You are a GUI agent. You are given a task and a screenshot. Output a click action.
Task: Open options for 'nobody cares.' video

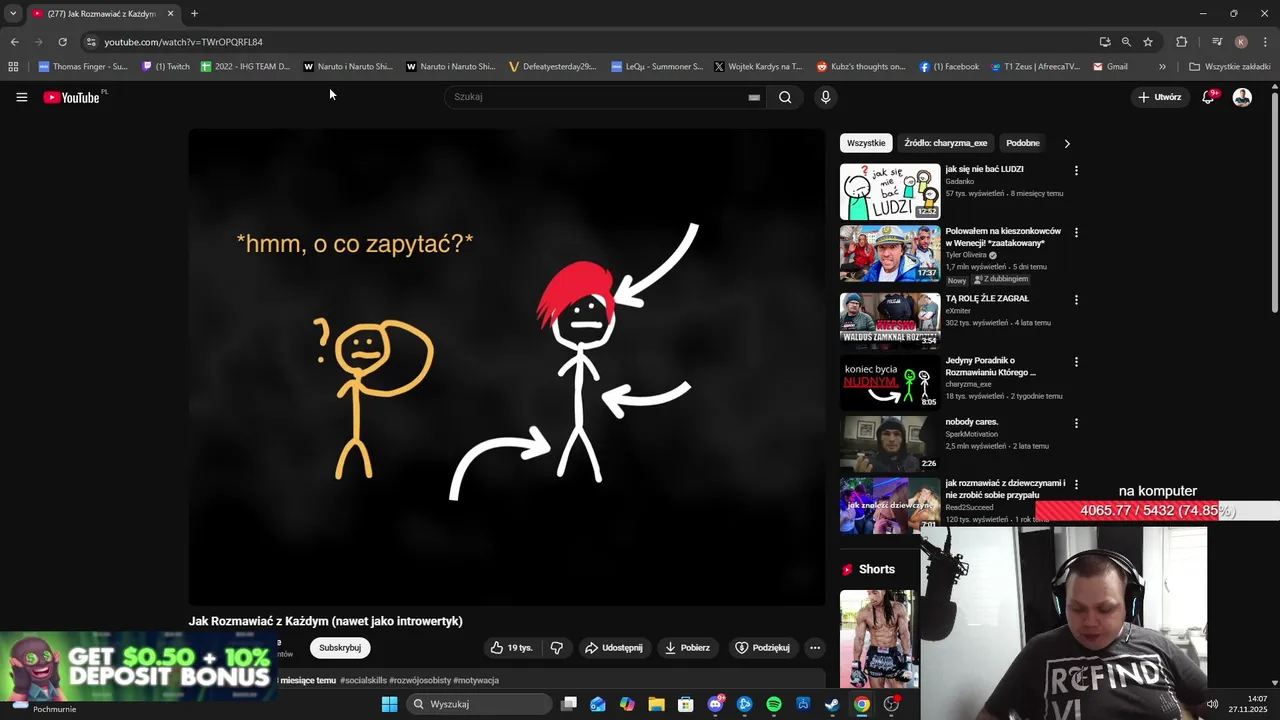click(x=1076, y=423)
